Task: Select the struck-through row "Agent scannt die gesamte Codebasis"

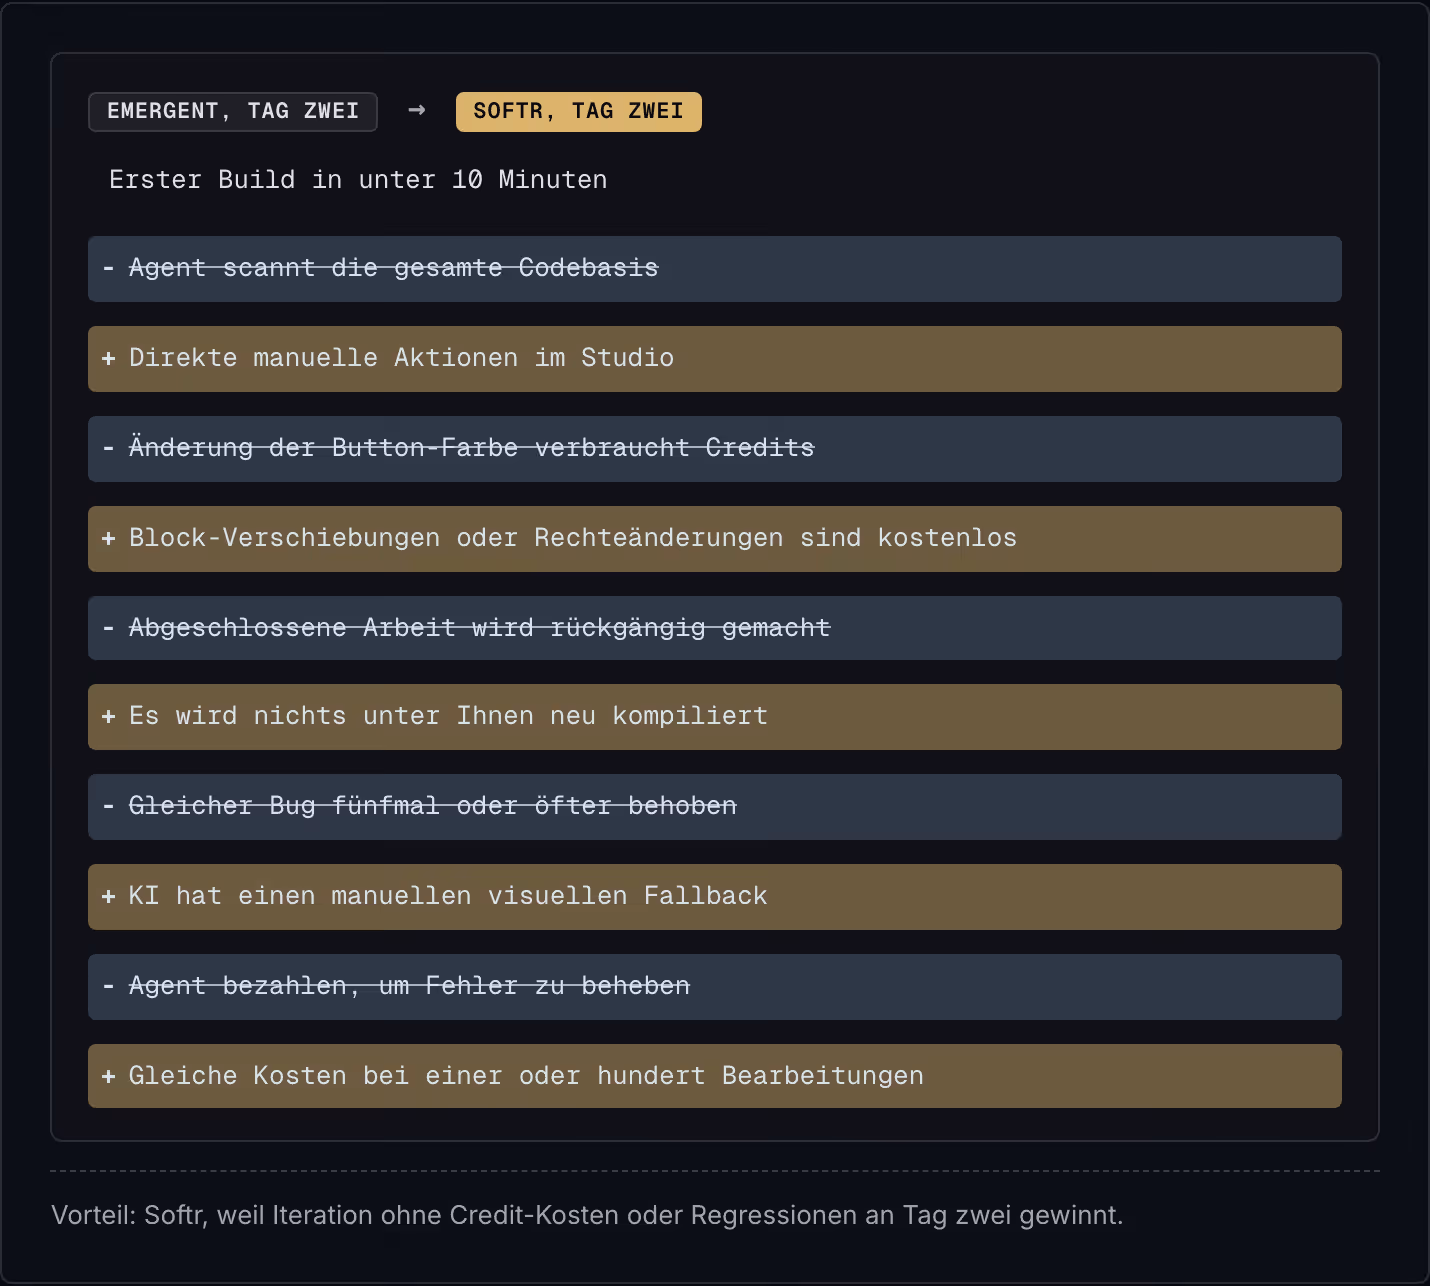Action: pyautogui.click(x=715, y=269)
